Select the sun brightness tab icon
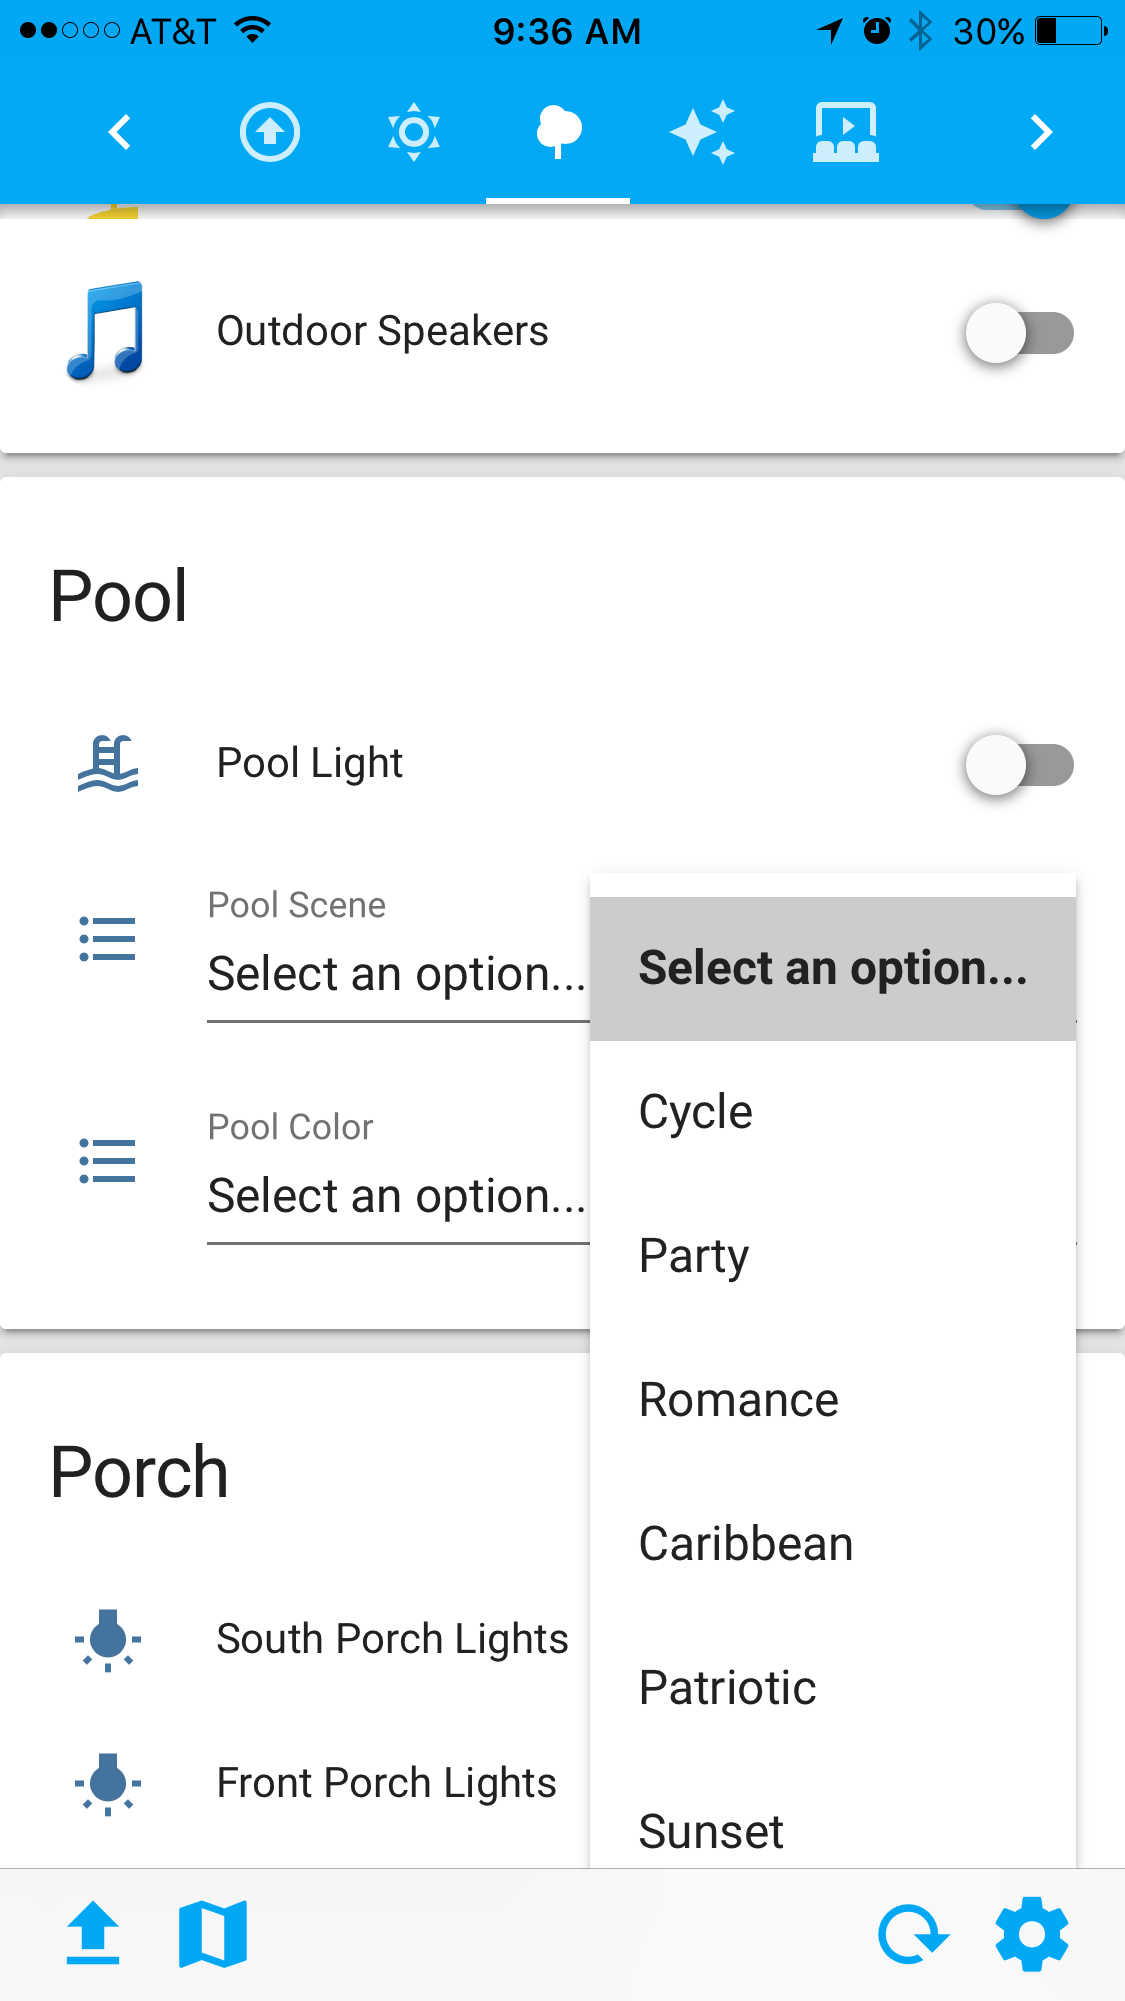This screenshot has height=2001, width=1125. [414, 132]
